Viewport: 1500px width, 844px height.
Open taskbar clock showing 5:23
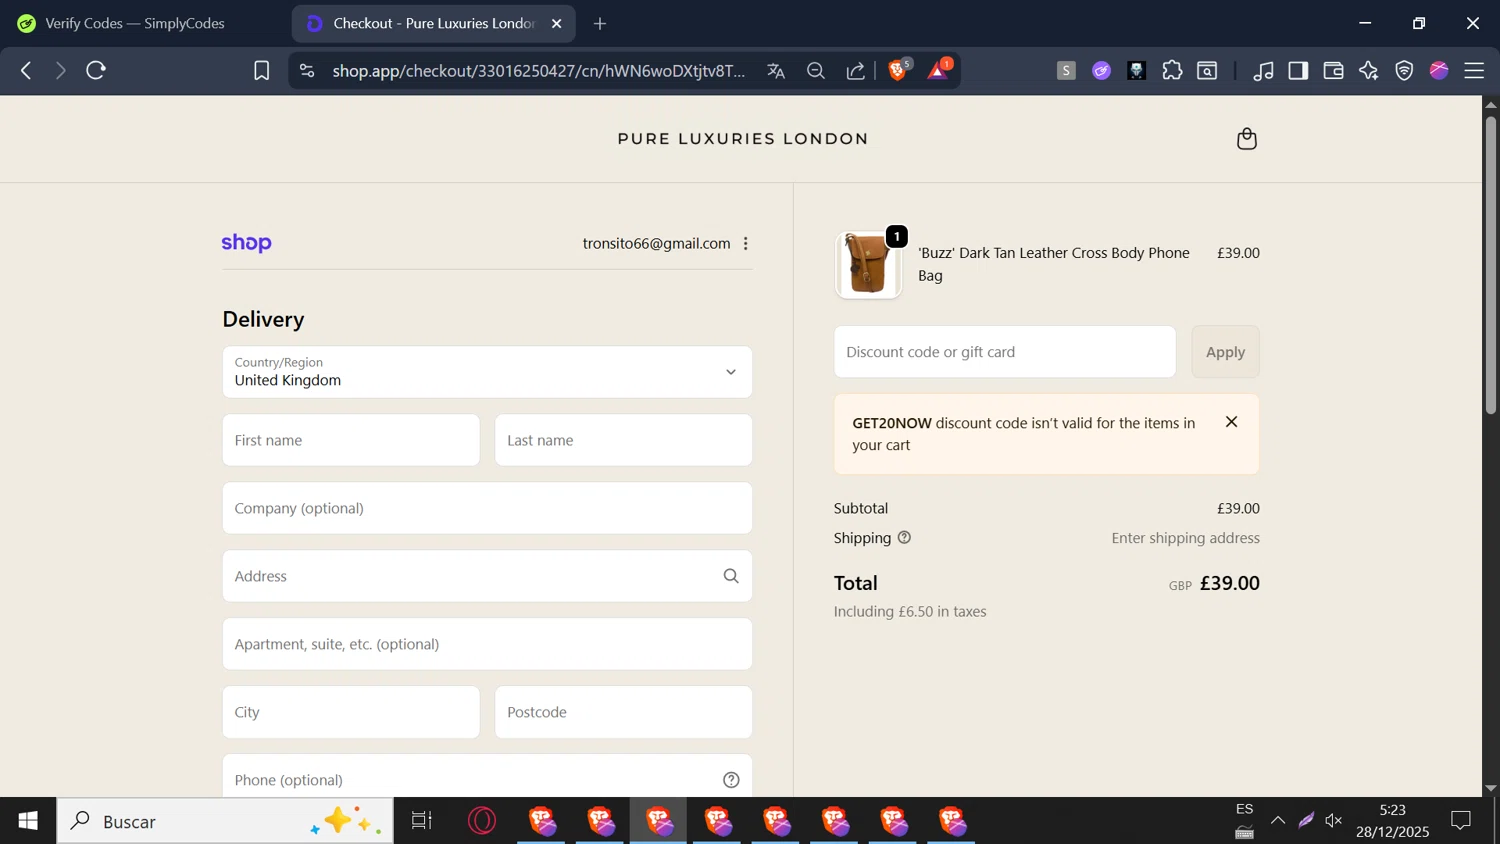coord(1392,821)
